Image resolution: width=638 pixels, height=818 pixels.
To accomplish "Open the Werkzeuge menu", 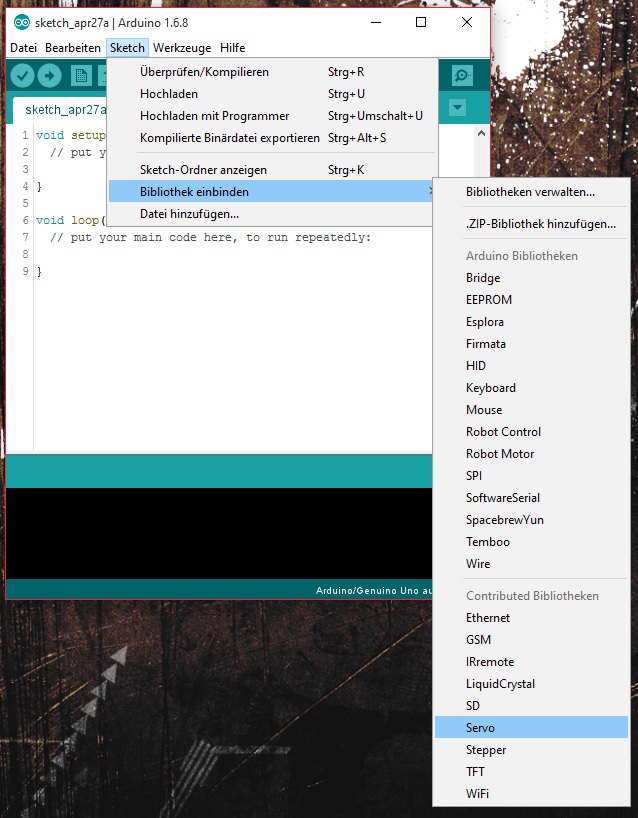I will 182,48.
